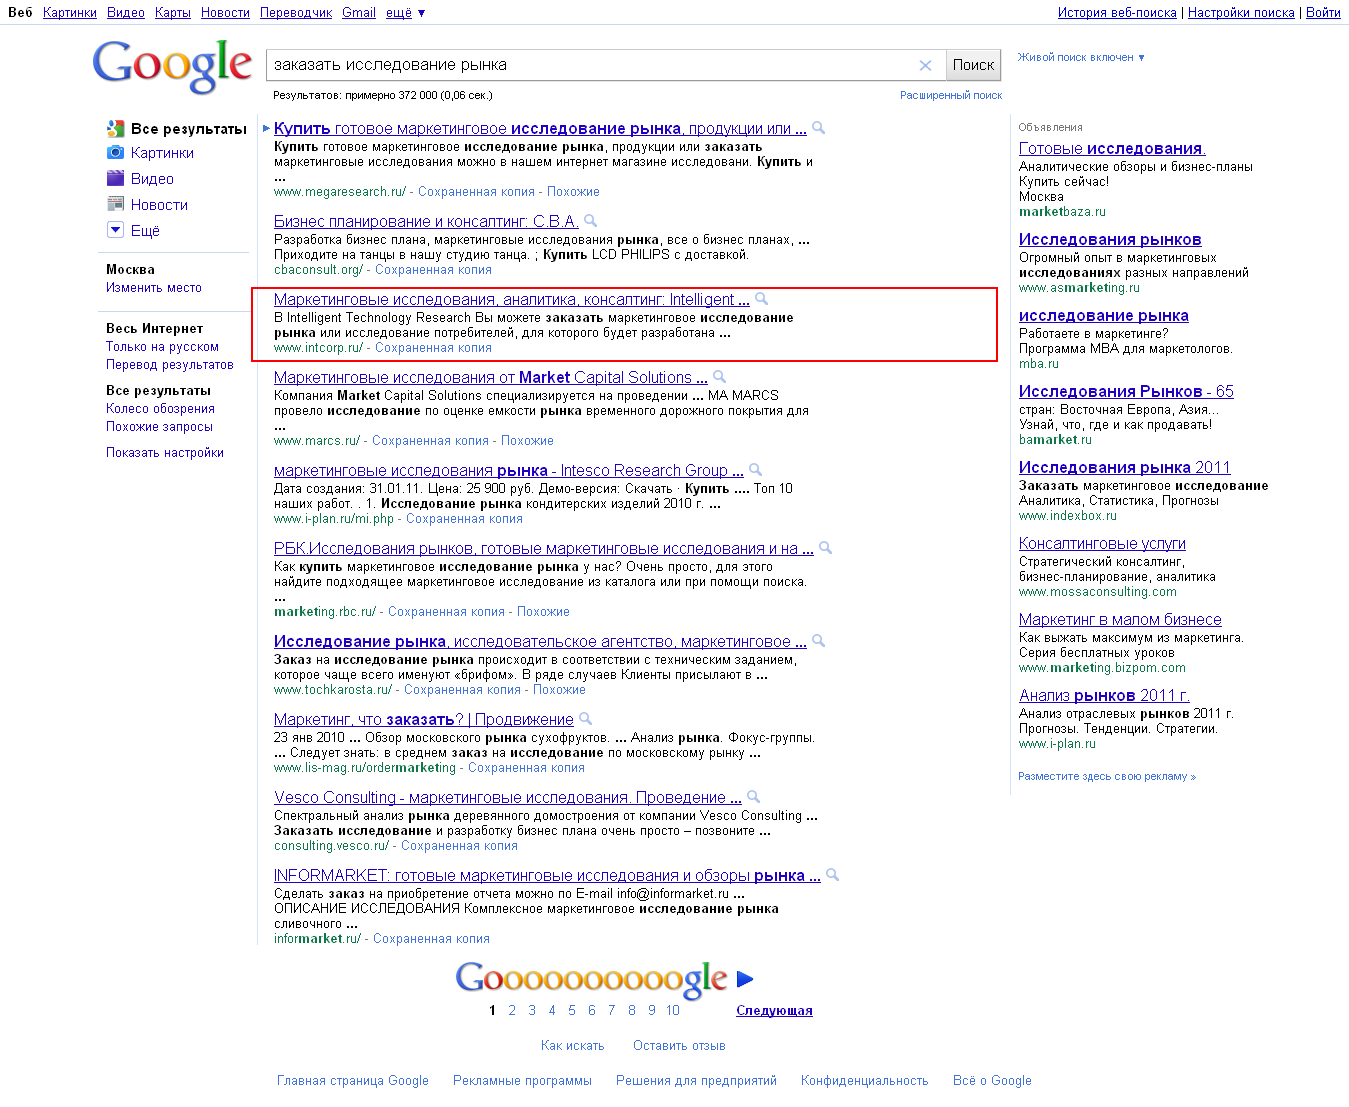Open Новости in the top navigation bar

225,13
